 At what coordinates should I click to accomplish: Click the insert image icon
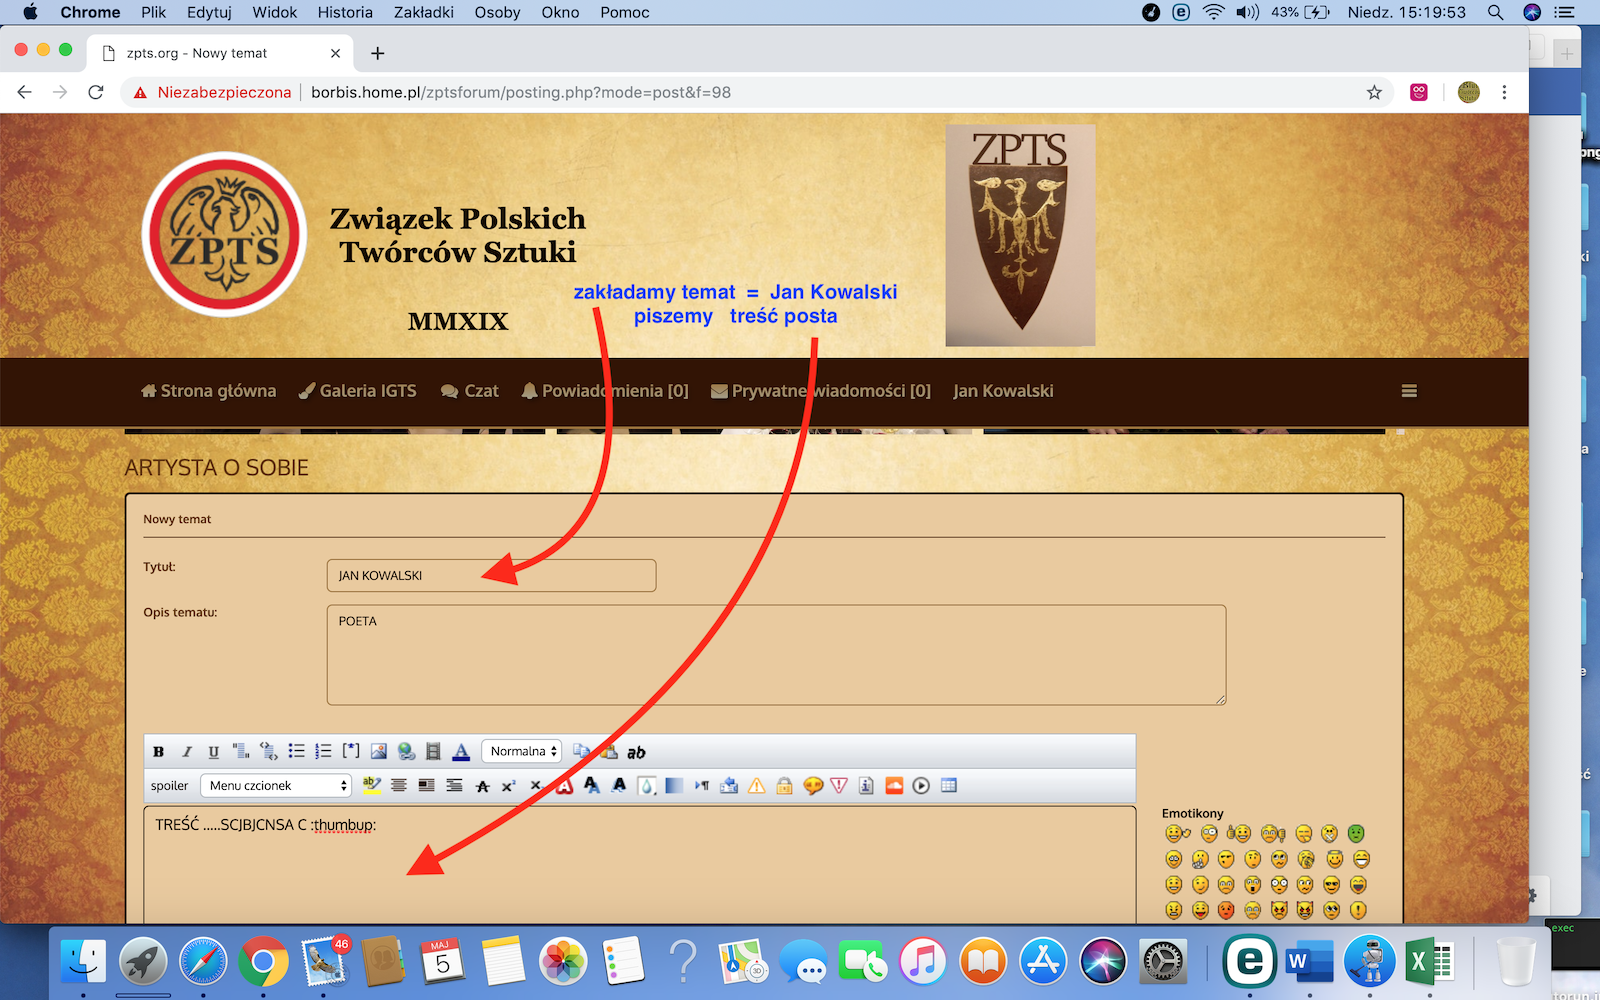point(378,752)
